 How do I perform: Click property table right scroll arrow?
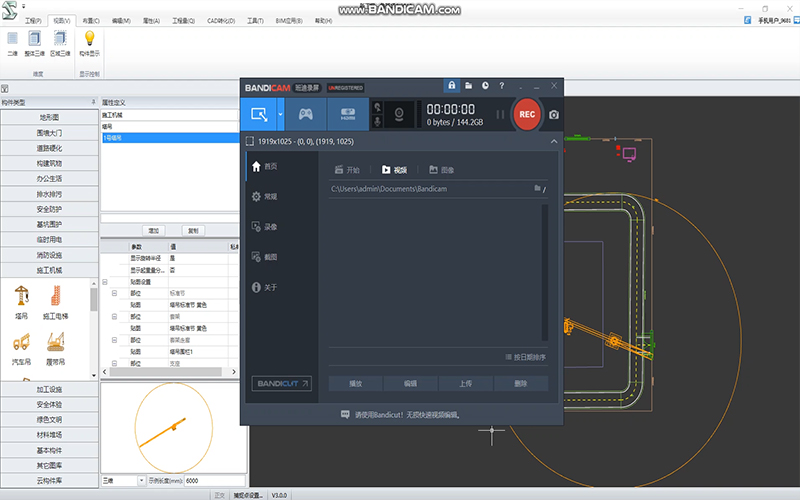[234, 372]
